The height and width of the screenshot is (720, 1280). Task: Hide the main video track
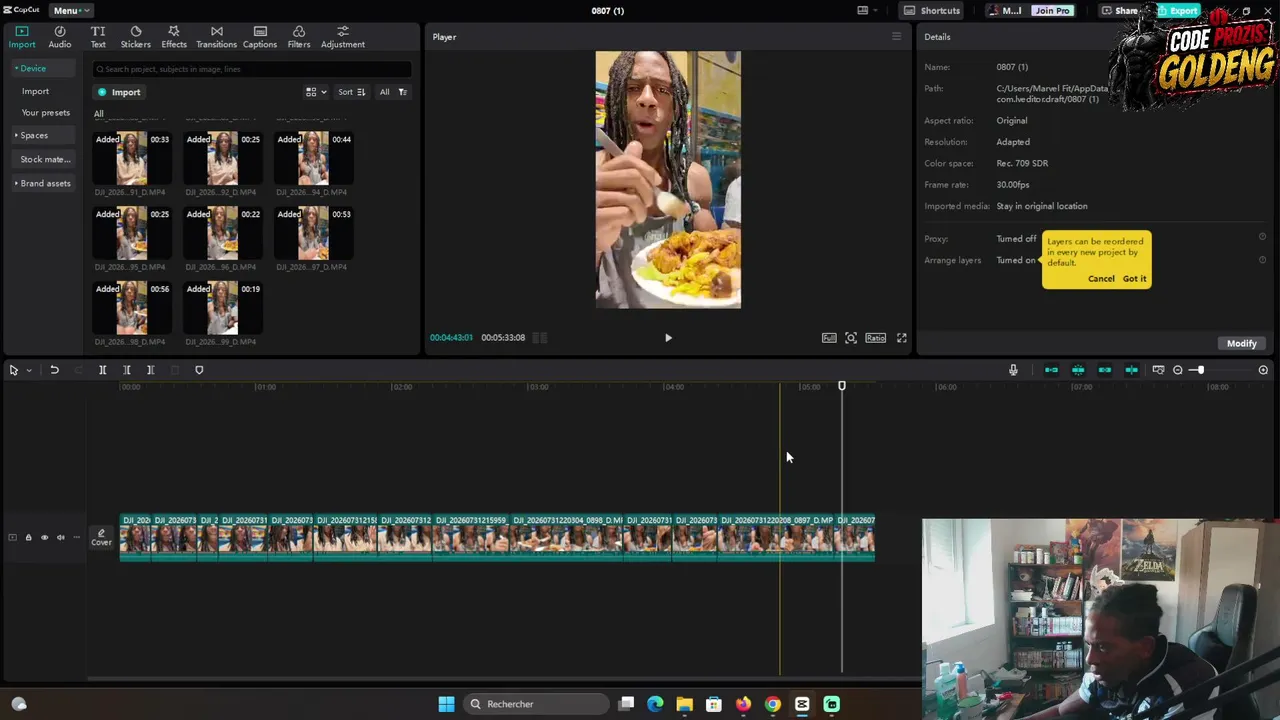click(x=44, y=538)
